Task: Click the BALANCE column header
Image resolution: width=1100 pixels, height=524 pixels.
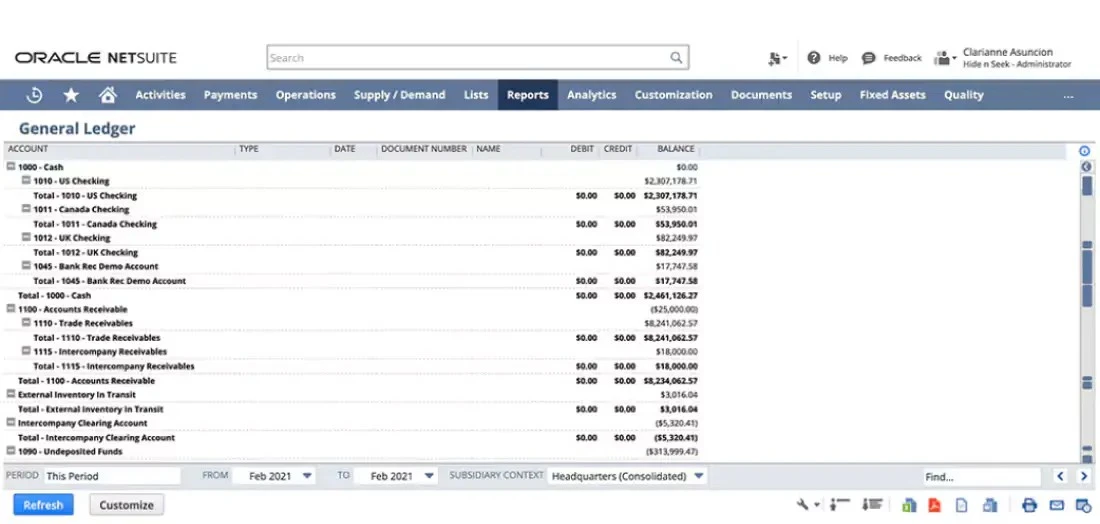Action: (676, 149)
